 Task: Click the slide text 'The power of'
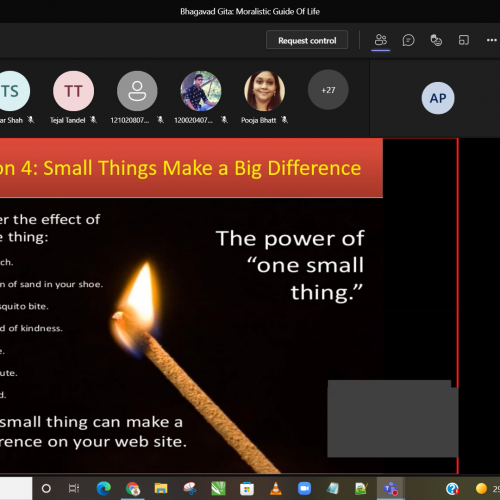point(290,239)
